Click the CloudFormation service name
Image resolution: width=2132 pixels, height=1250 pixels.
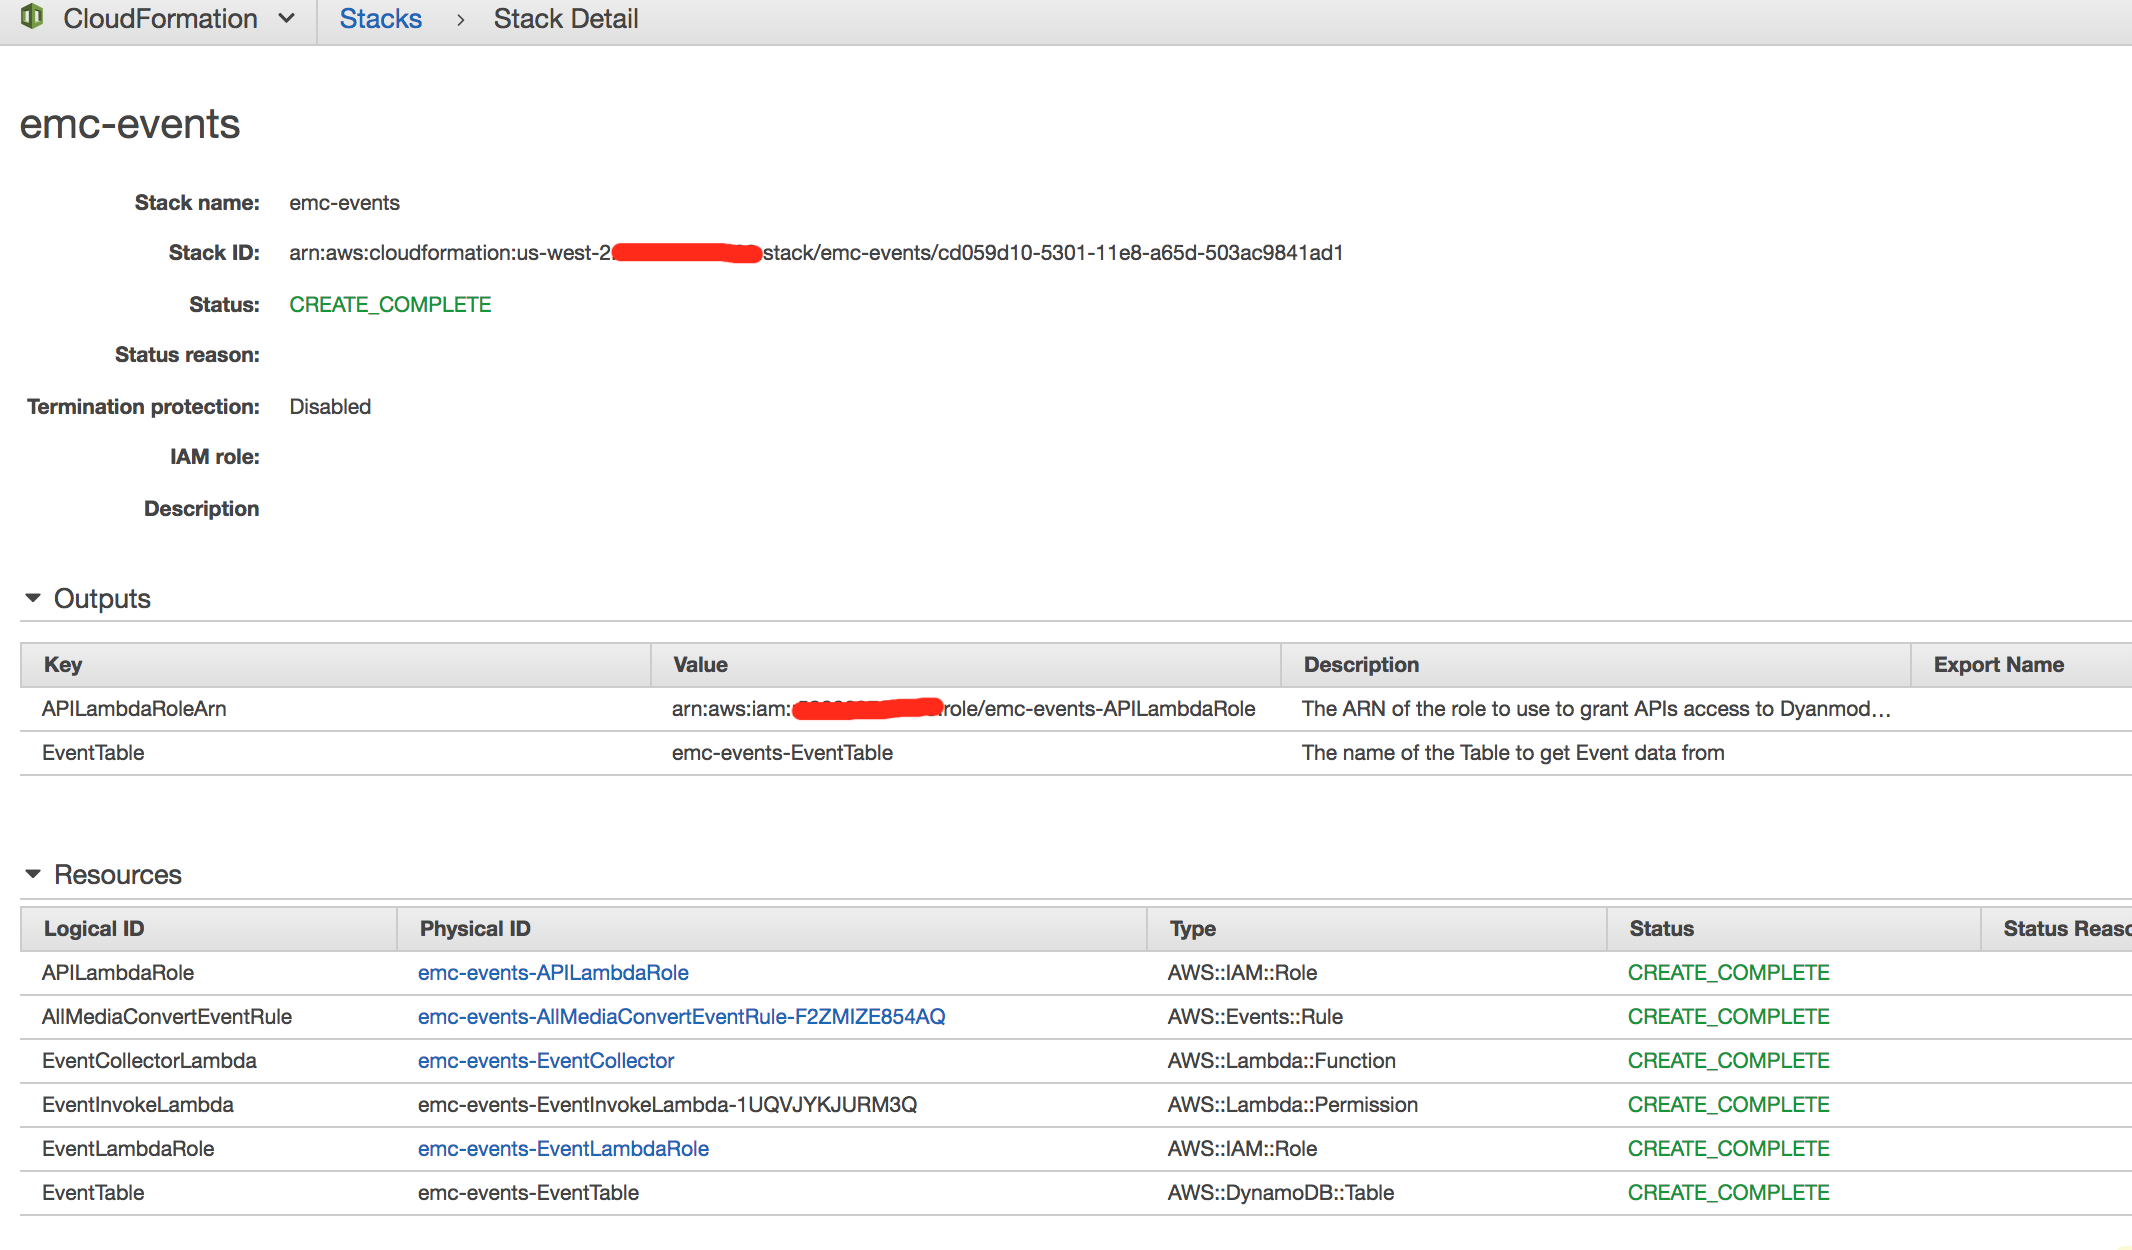(x=160, y=18)
